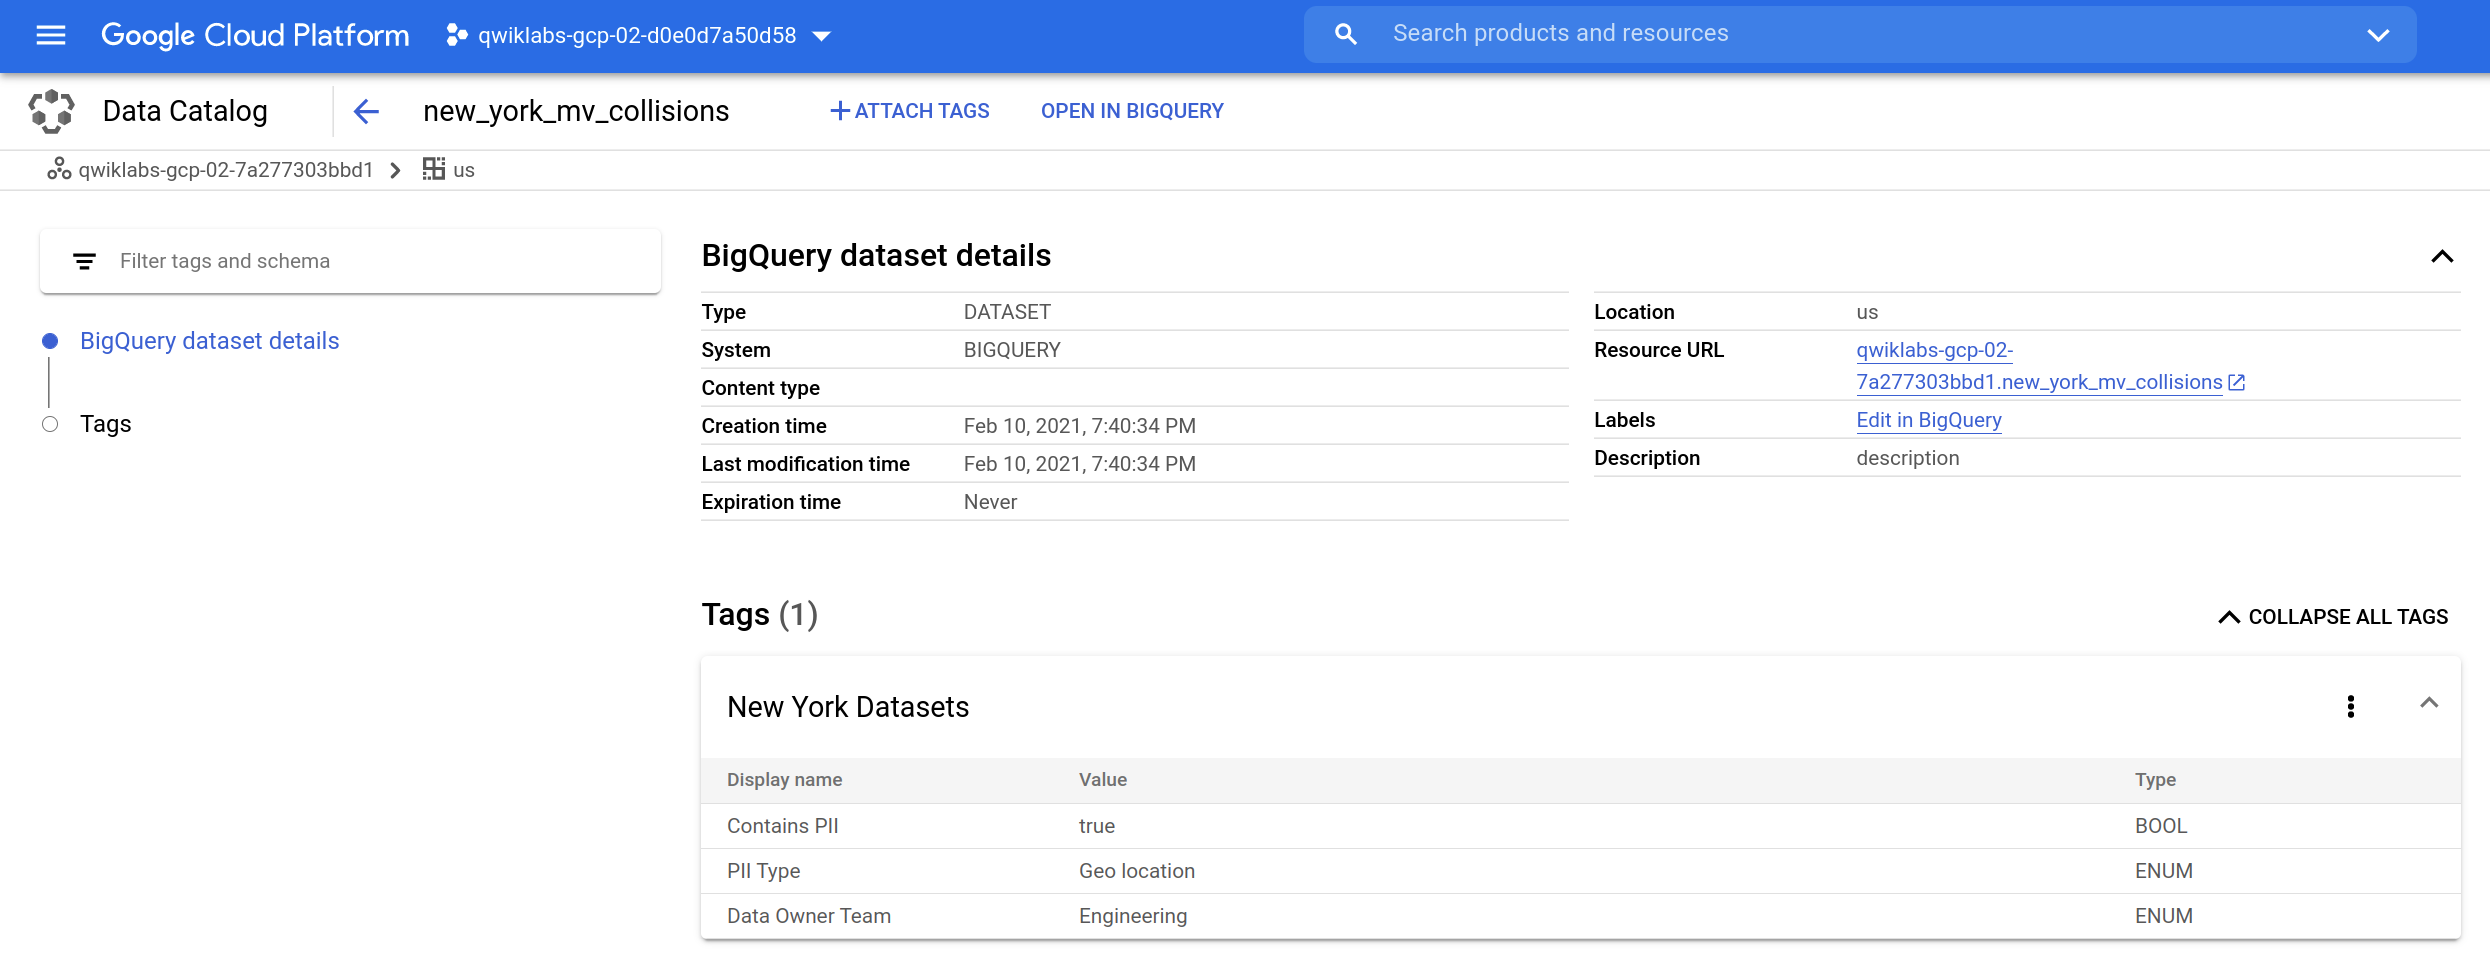The height and width of the screenshot is (966, 2490).
Task: Select the Data Owner Team row label
Action: point(809,916)
